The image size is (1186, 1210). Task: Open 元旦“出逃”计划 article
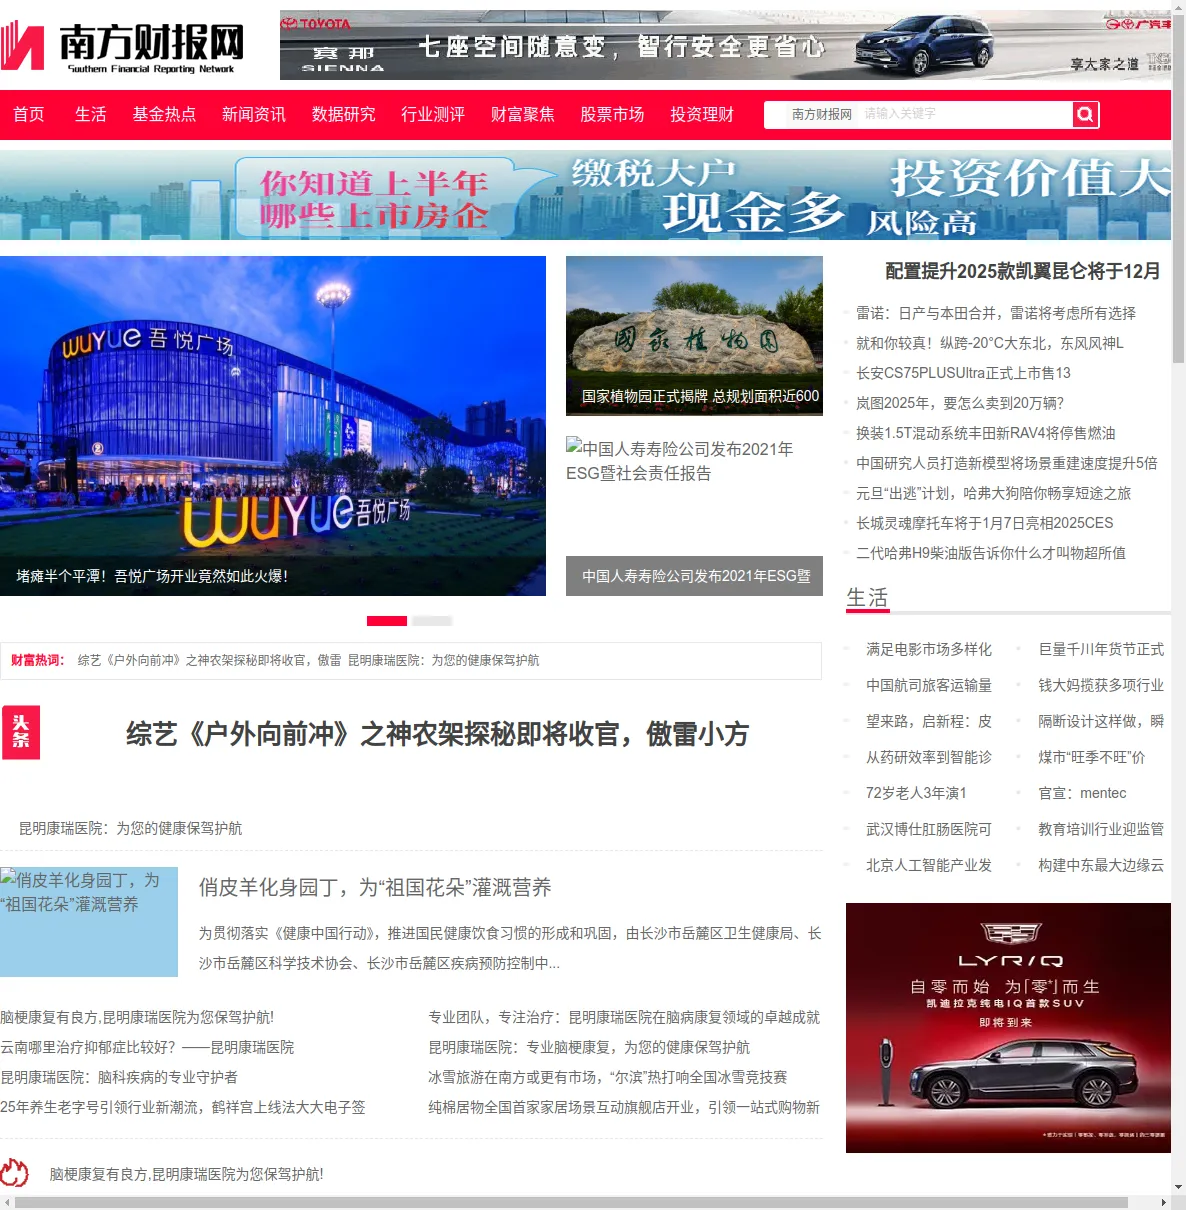[993, 493]
